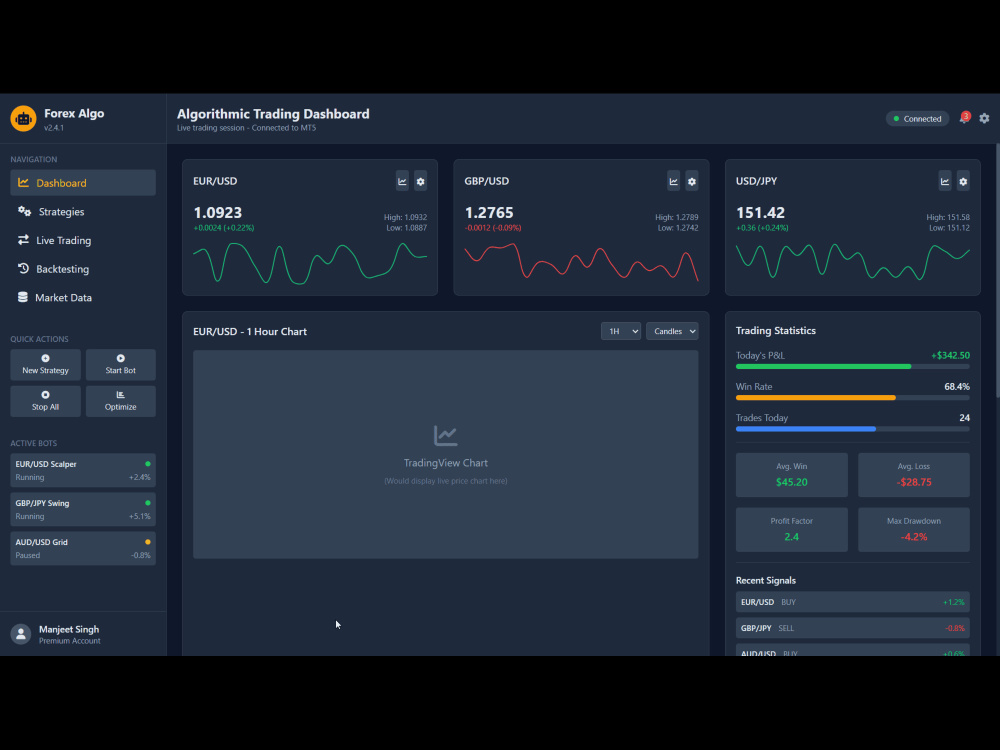Click the Live Trading arrows icon
This screenshot has height=750, width=1000.
coord(24,240)
